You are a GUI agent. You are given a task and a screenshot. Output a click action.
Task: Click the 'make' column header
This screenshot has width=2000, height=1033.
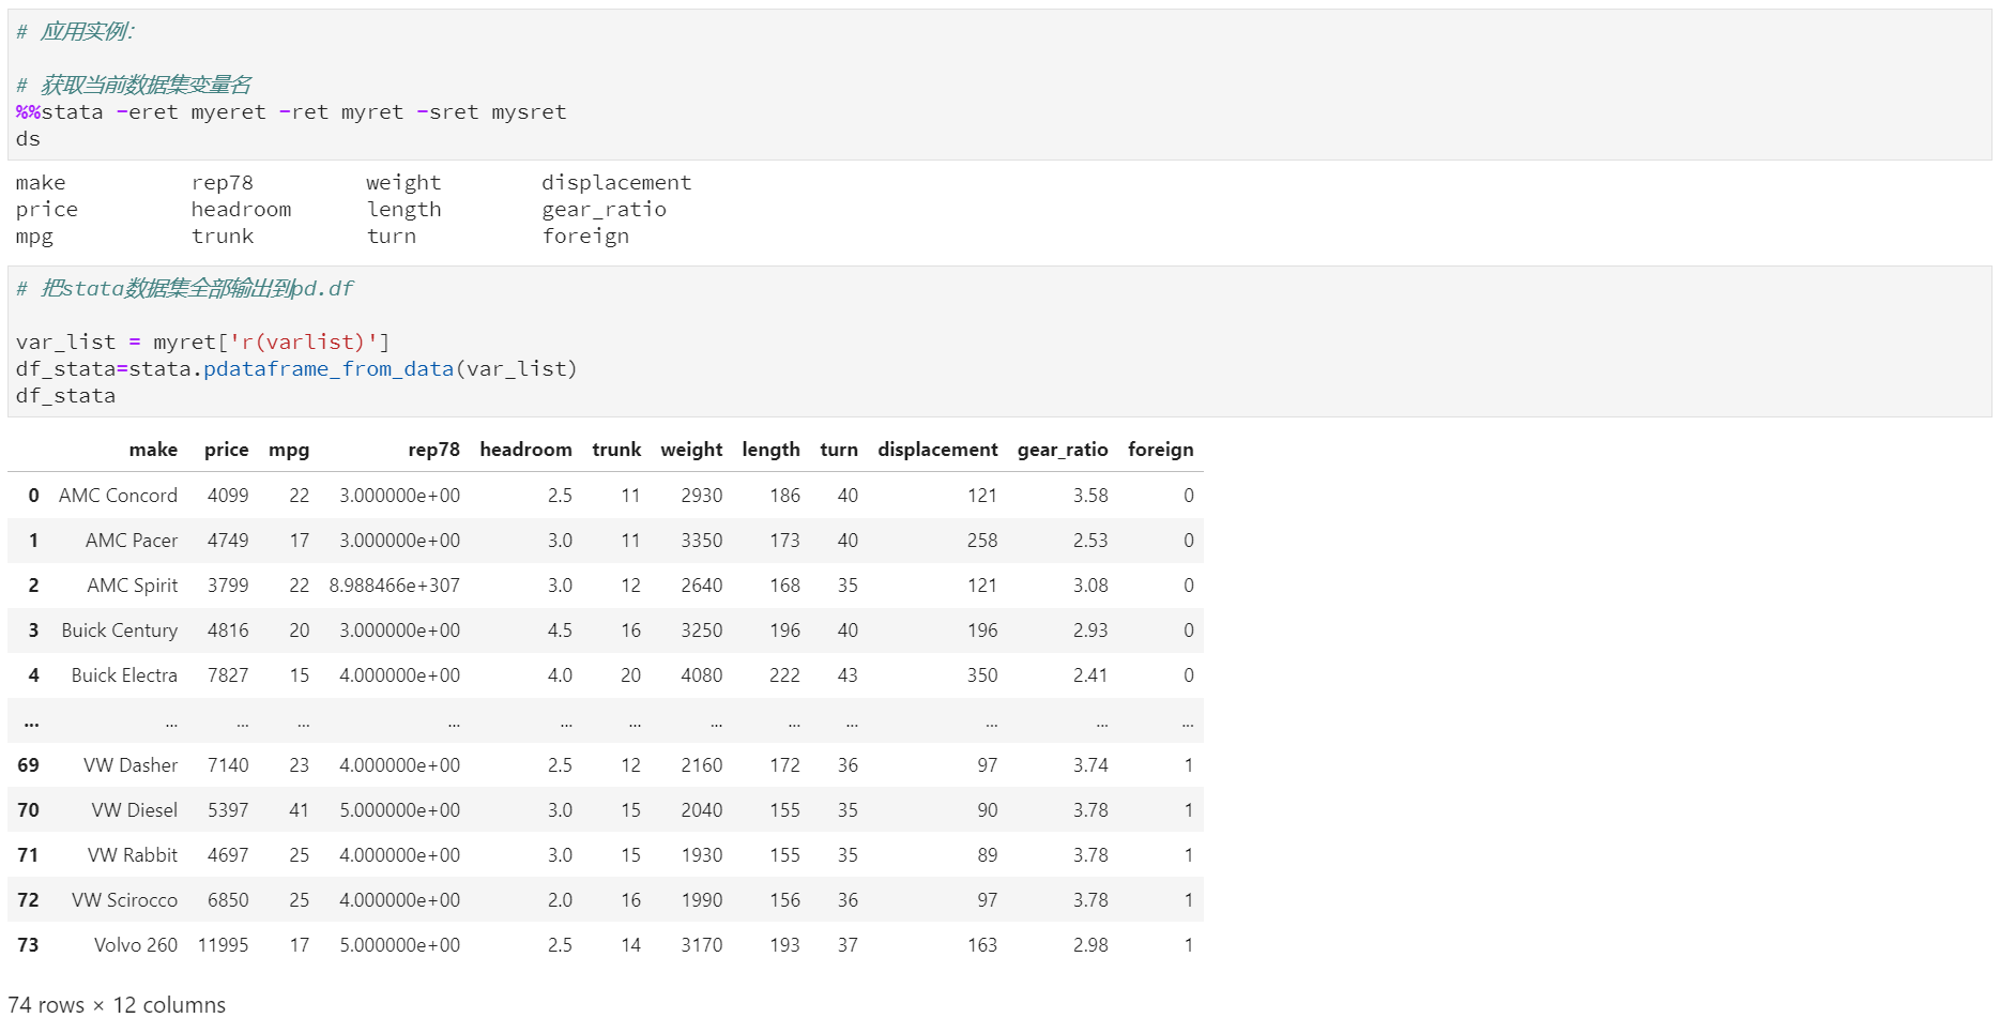(153, 450)
